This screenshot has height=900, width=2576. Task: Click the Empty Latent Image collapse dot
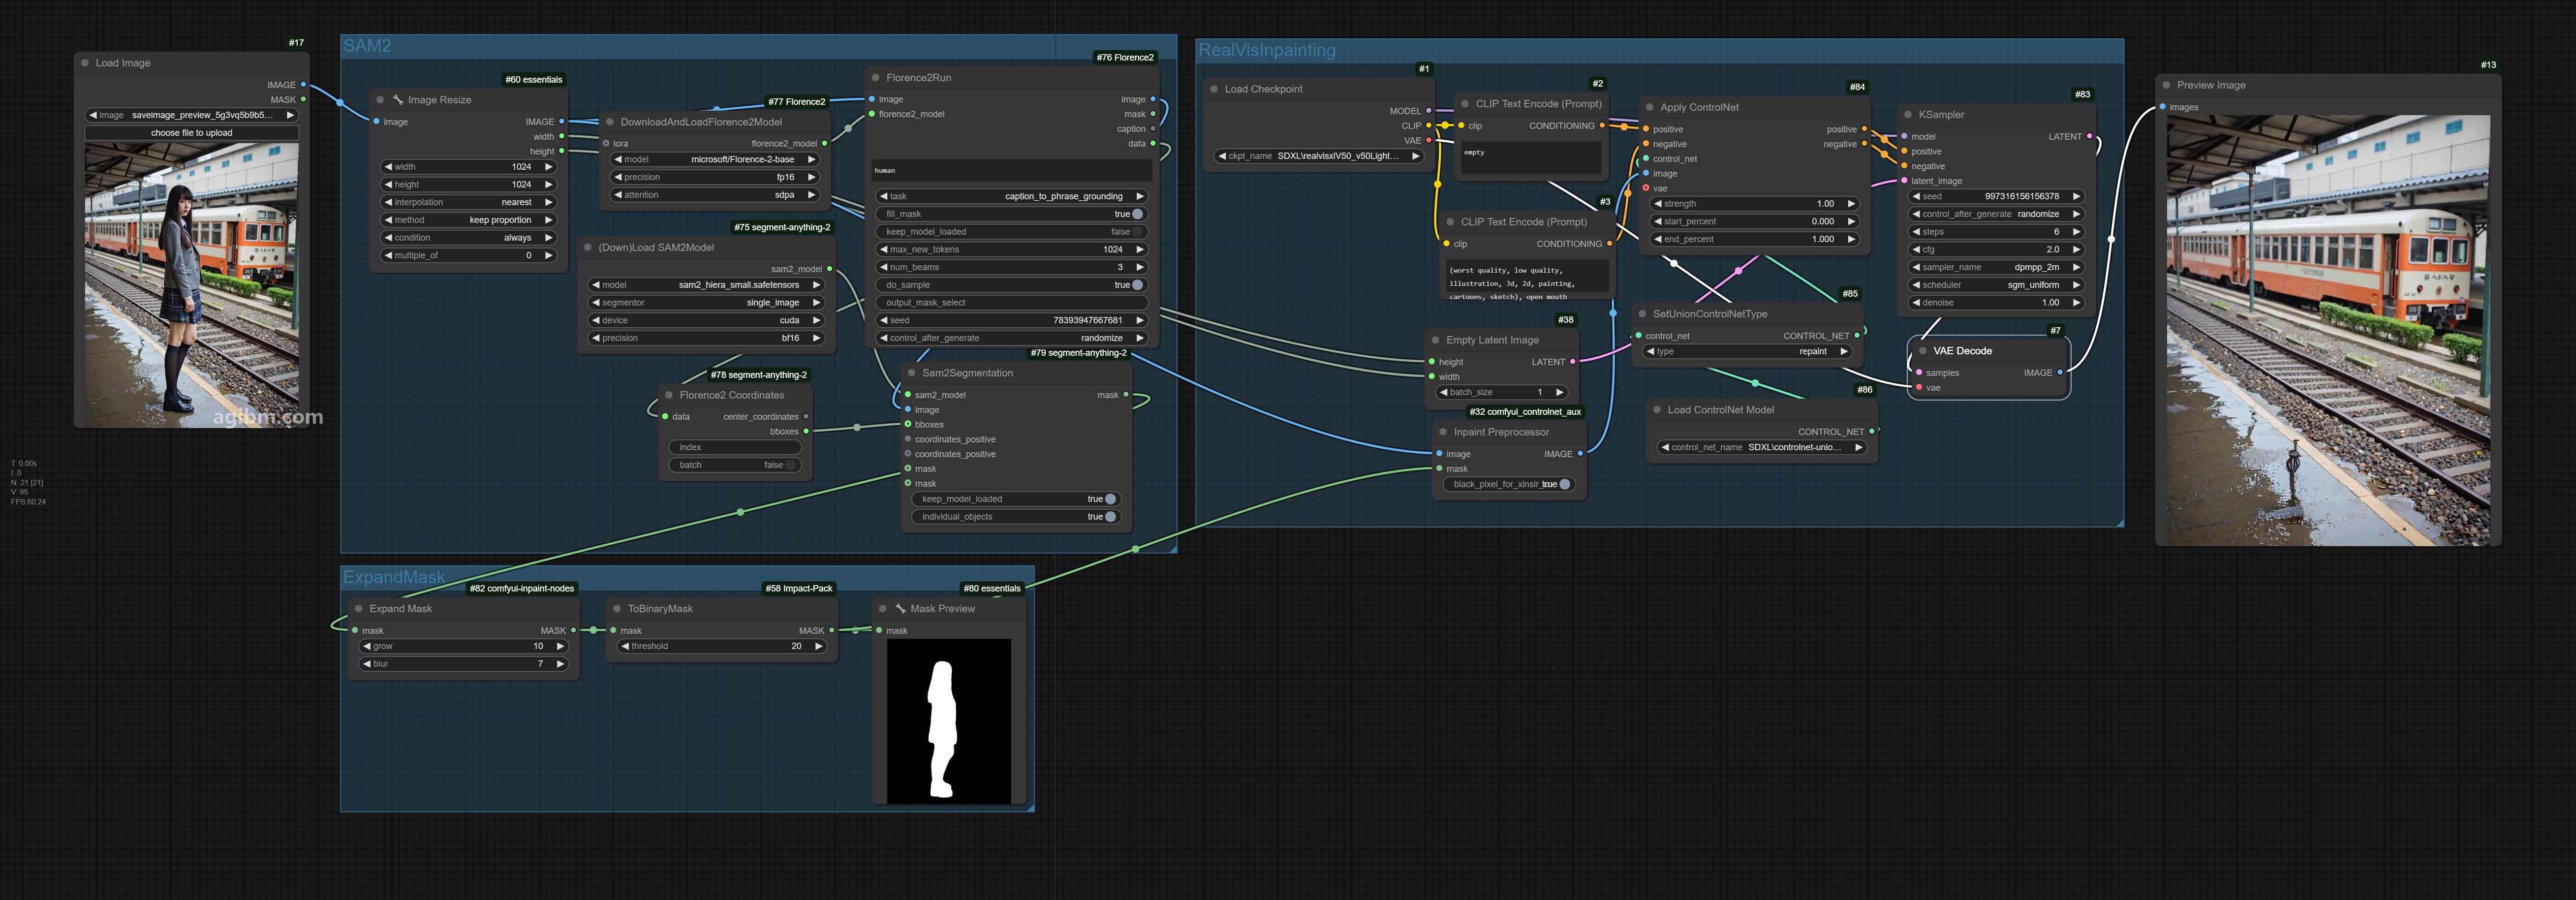(1435, 340)
